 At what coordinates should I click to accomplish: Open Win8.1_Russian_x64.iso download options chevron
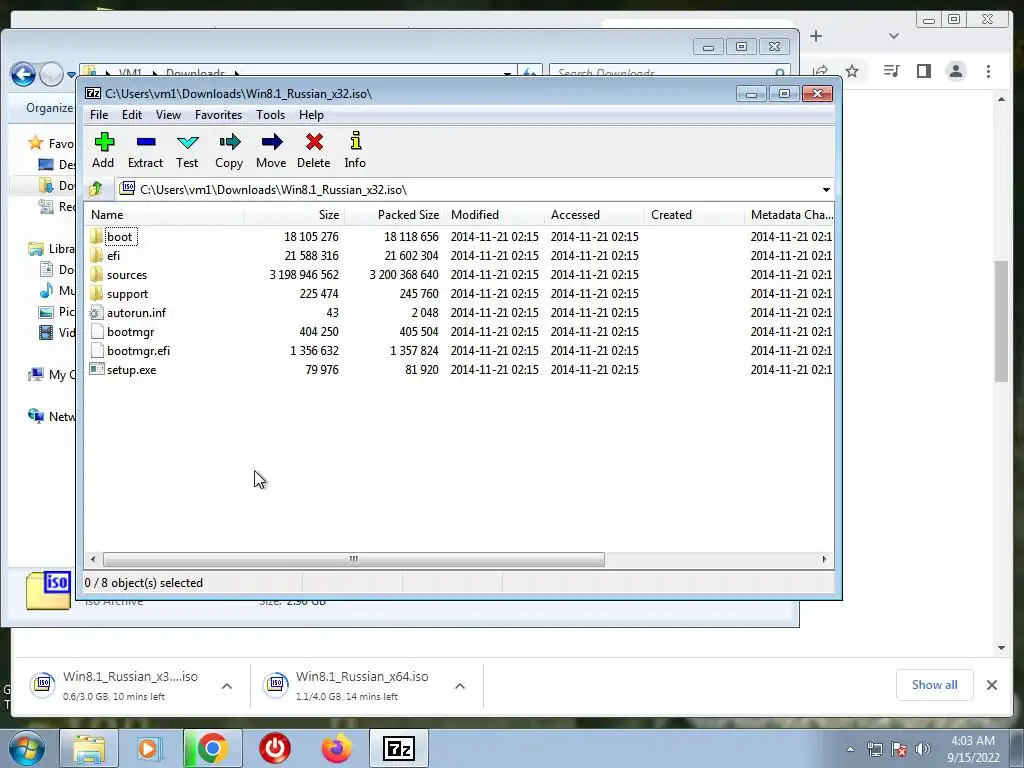coord(460,686)
